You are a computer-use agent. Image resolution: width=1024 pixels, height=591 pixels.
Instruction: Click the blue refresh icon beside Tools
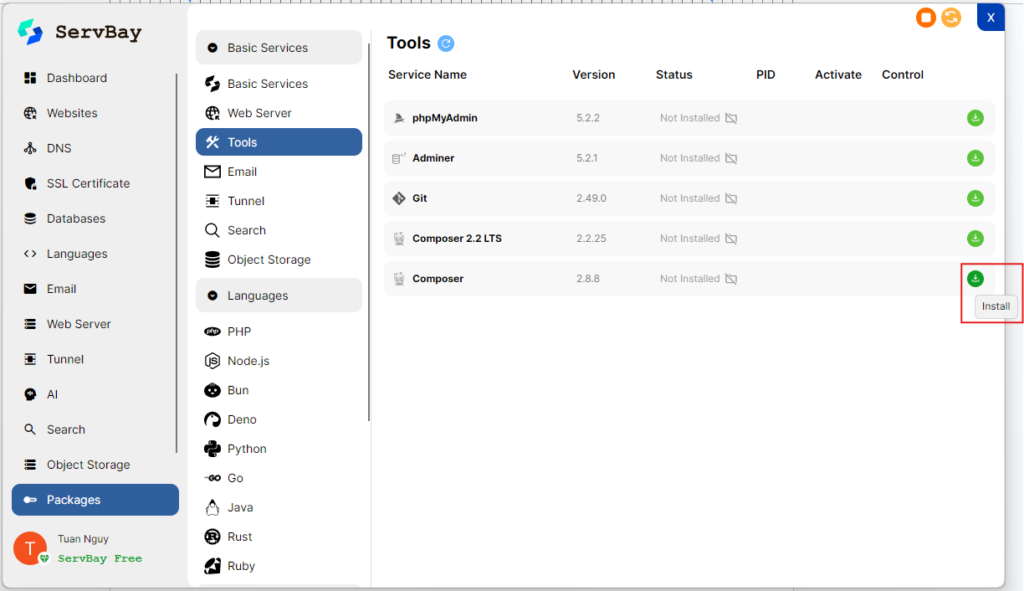pyautogui.click(x=446, y=43)
